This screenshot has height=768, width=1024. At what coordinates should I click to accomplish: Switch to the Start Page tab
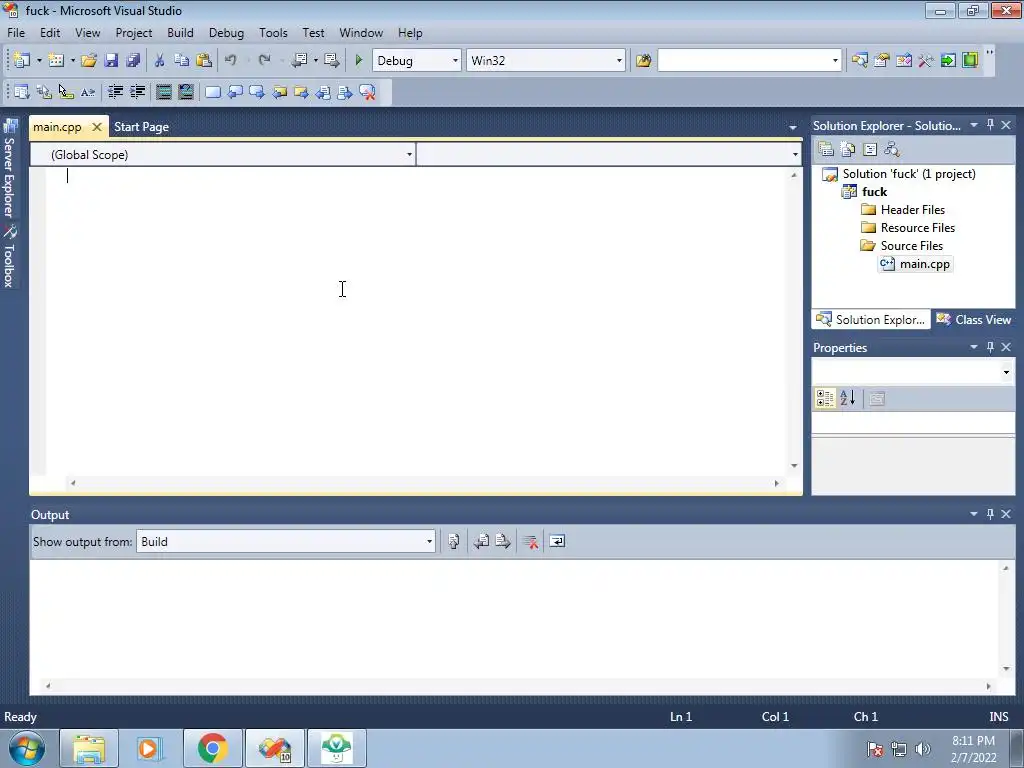[x=141, y=127]
